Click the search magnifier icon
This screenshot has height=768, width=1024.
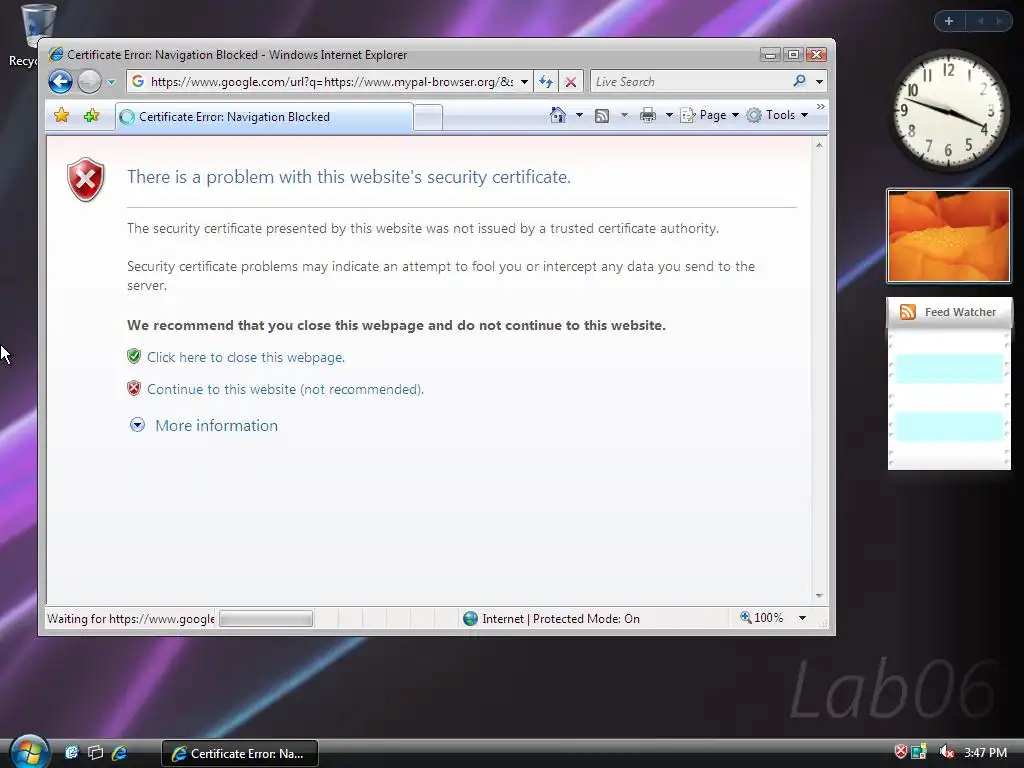click(799, 81)
